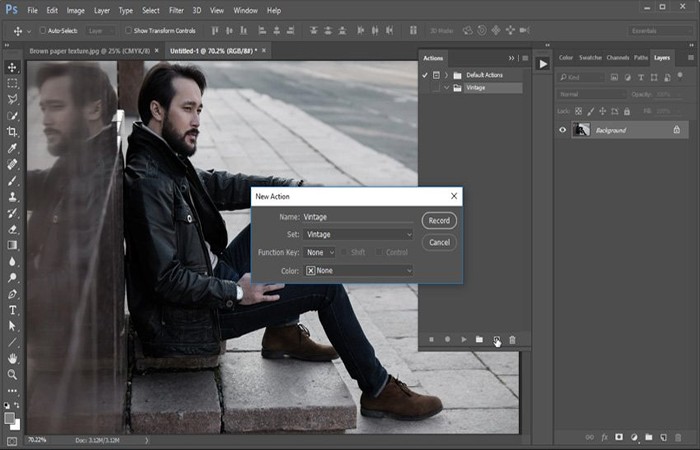Image resolution: width=700 pixels, height=450 pixels.
Task: Click the delete trash icon in Actions panel
Action: [x=512, y=340]
